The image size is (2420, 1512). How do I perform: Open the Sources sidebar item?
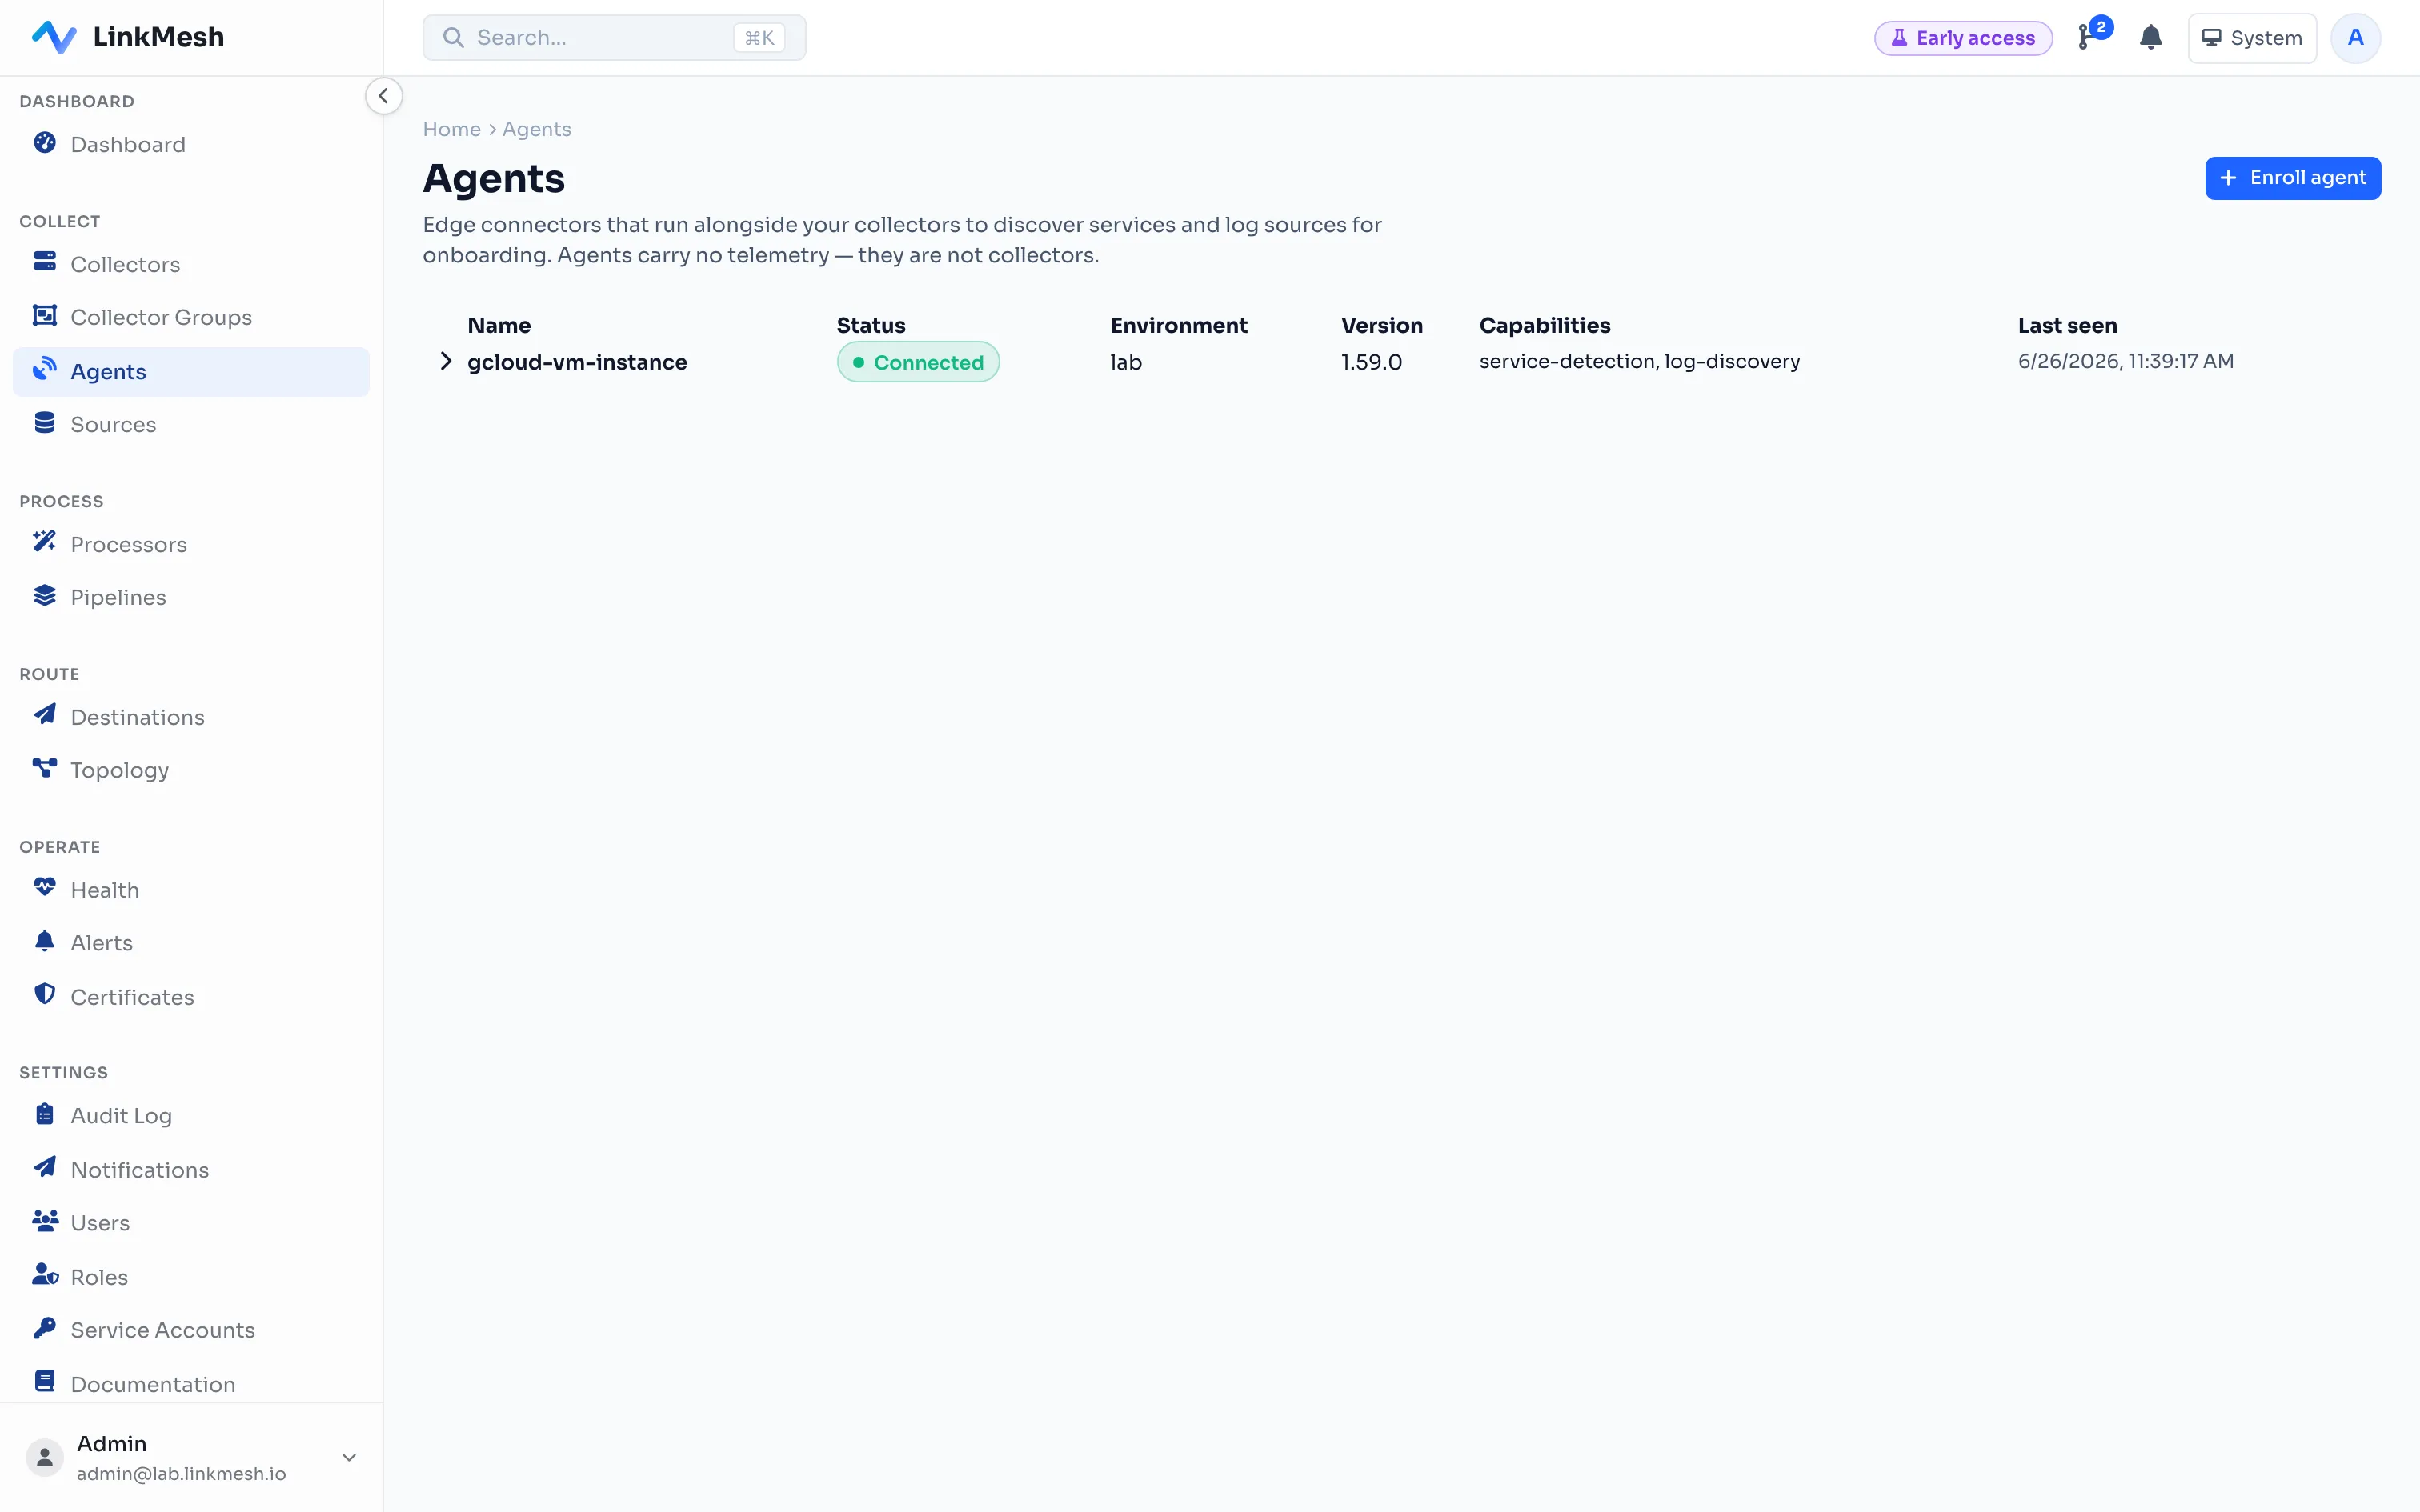(x=191, y=424)
